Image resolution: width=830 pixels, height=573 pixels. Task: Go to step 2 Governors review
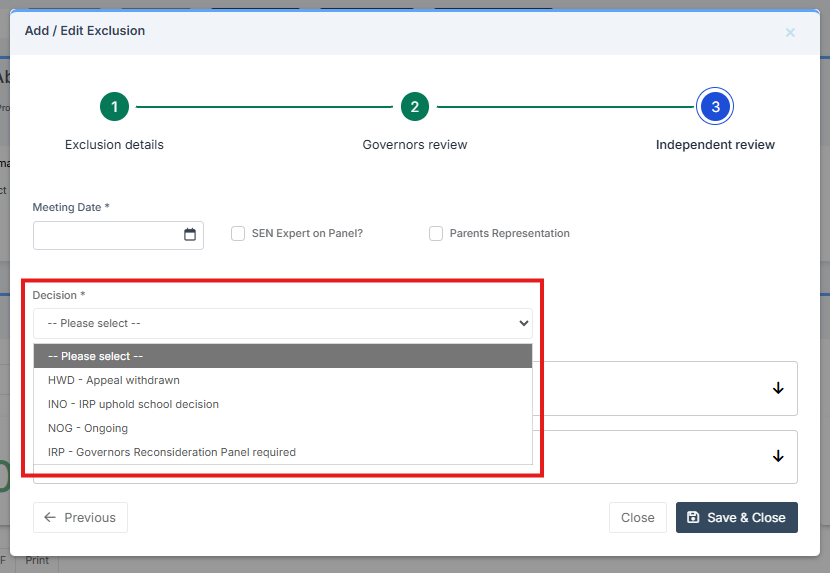(415, 106)
